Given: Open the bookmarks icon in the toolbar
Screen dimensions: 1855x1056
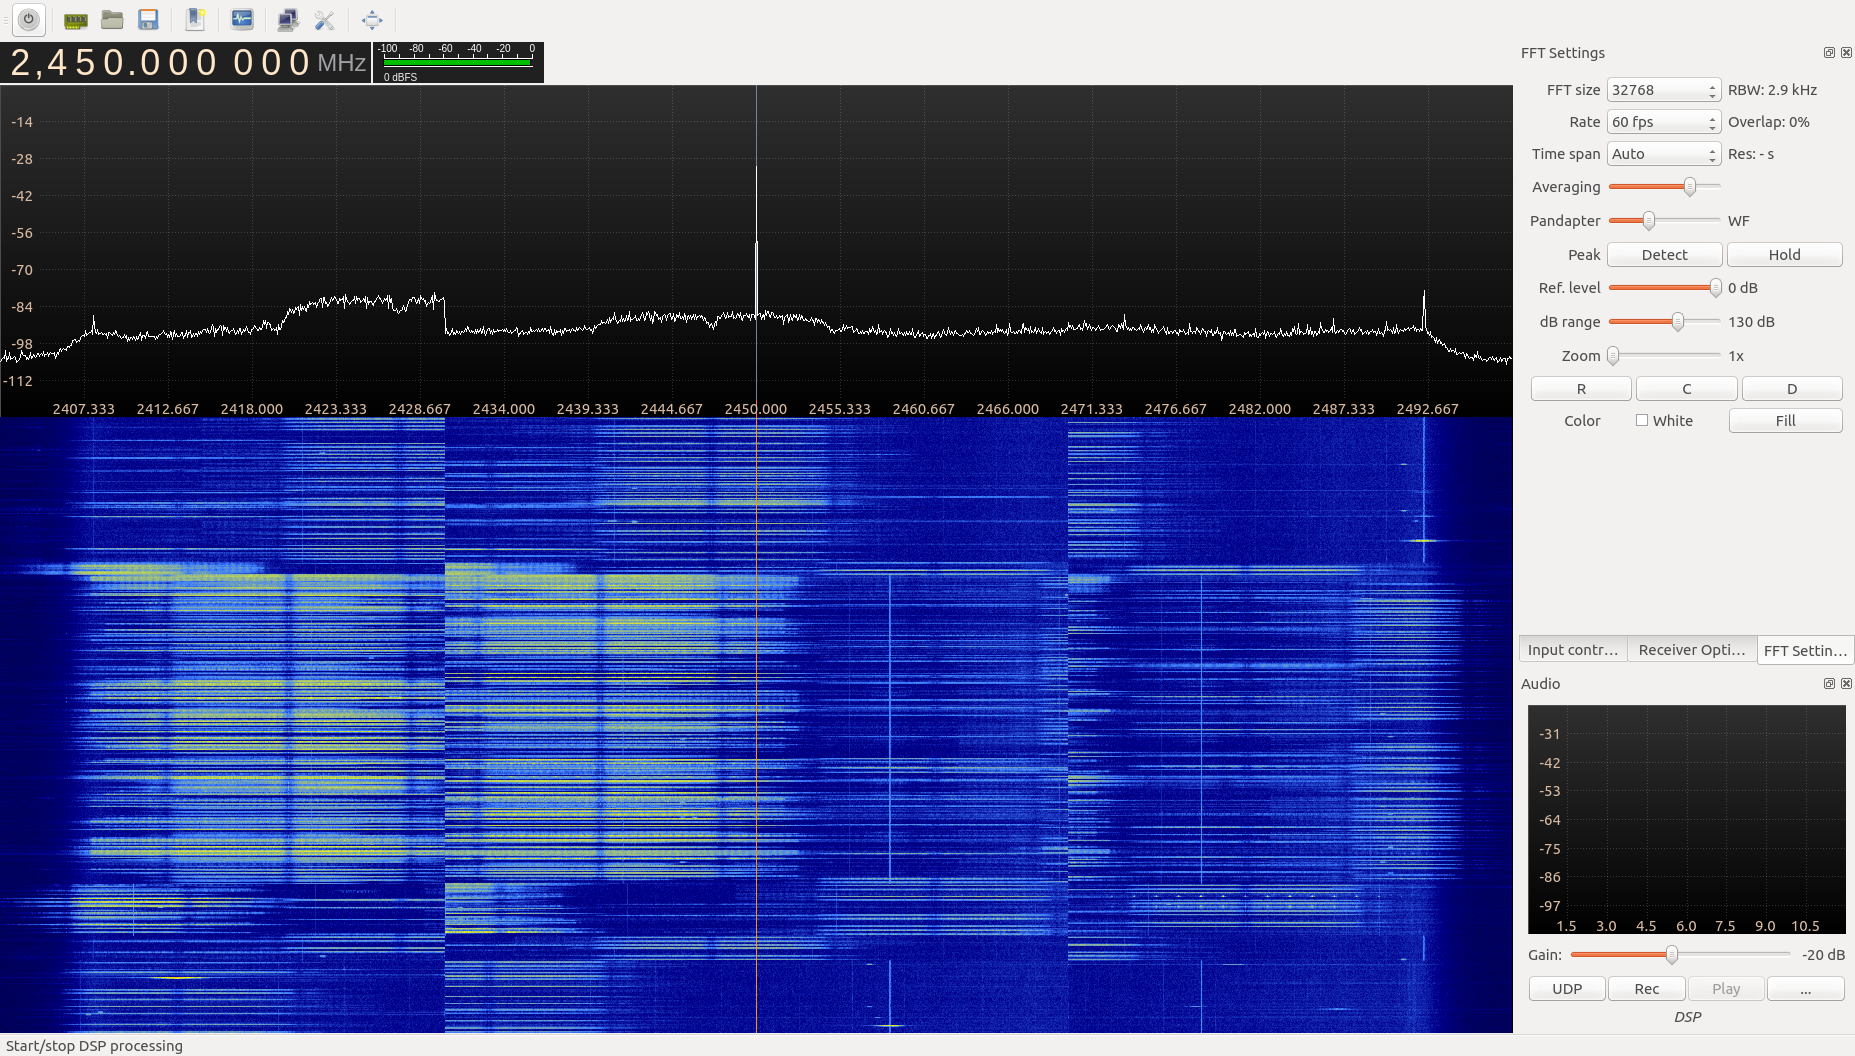Looking at the screenshot, I should [195, 20].
